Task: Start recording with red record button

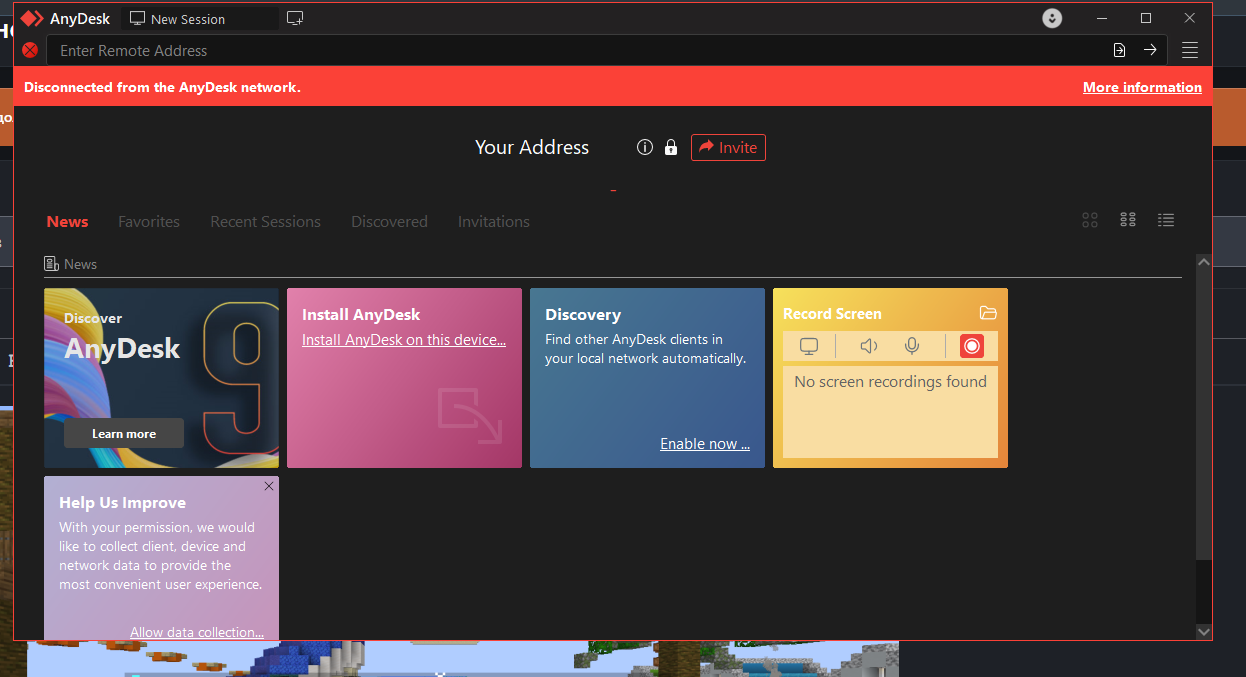Action: click(971, 346)
